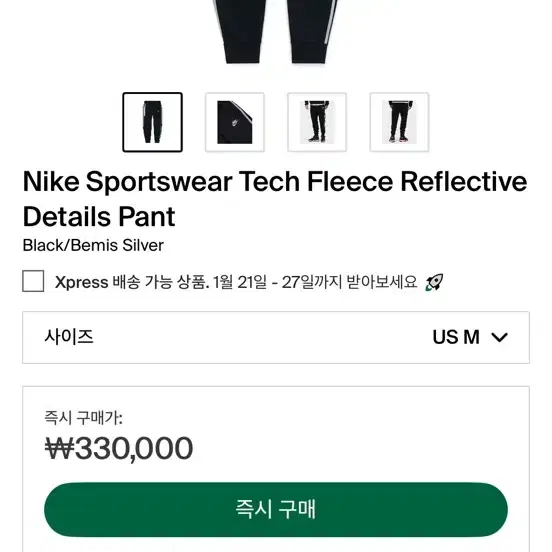Viewport: 552px width, 552px height.
Task: Click the Details Pant line of the title
Action: pyautogui.click(x=99, y=217)
